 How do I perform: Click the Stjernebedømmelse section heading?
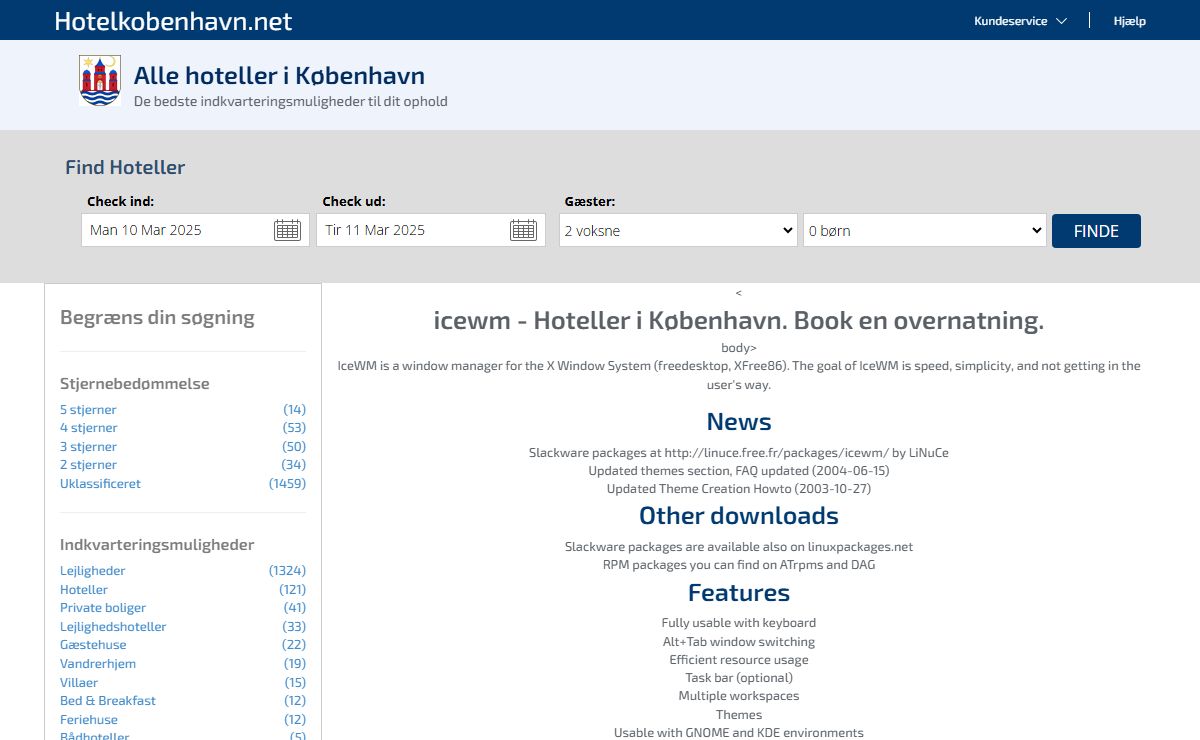pos(135,384)
